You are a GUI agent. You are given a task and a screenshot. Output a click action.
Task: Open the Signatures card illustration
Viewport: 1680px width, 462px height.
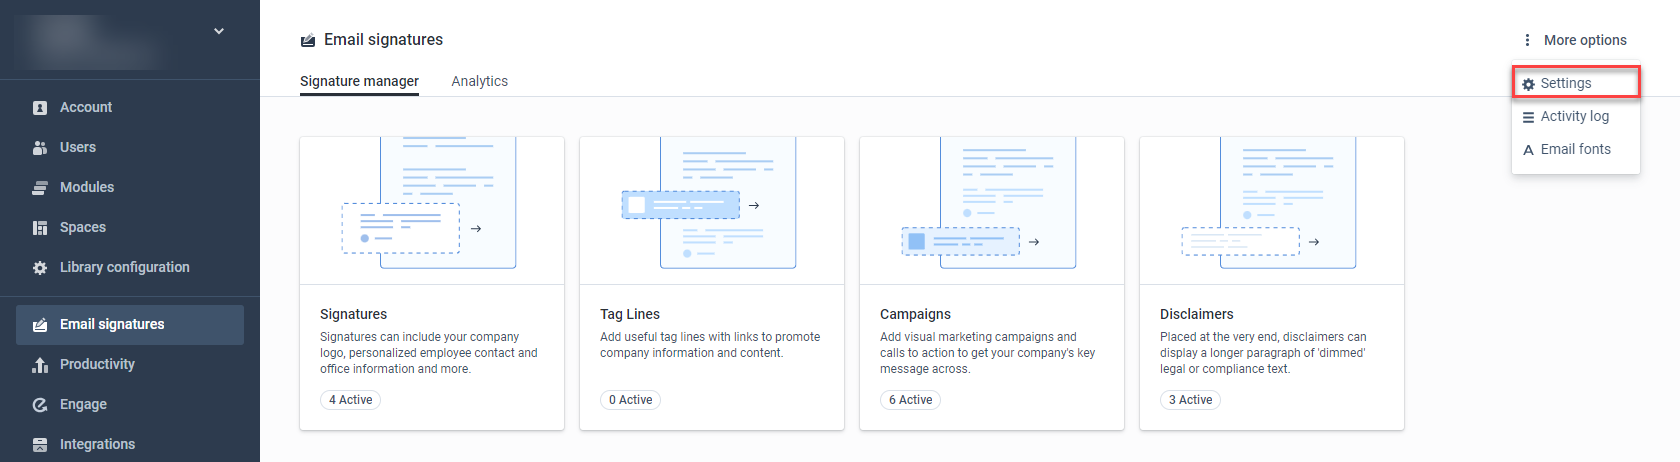(432, 211)
